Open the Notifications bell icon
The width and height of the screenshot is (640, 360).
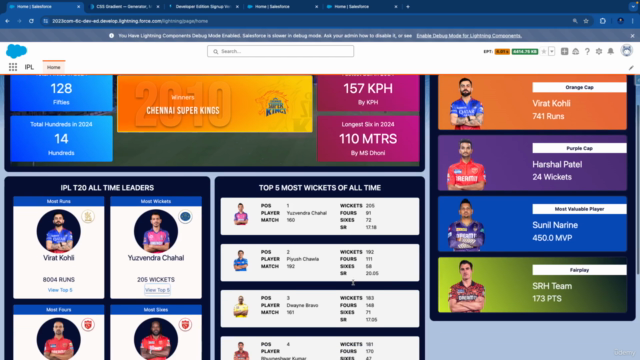coord(611,51)
